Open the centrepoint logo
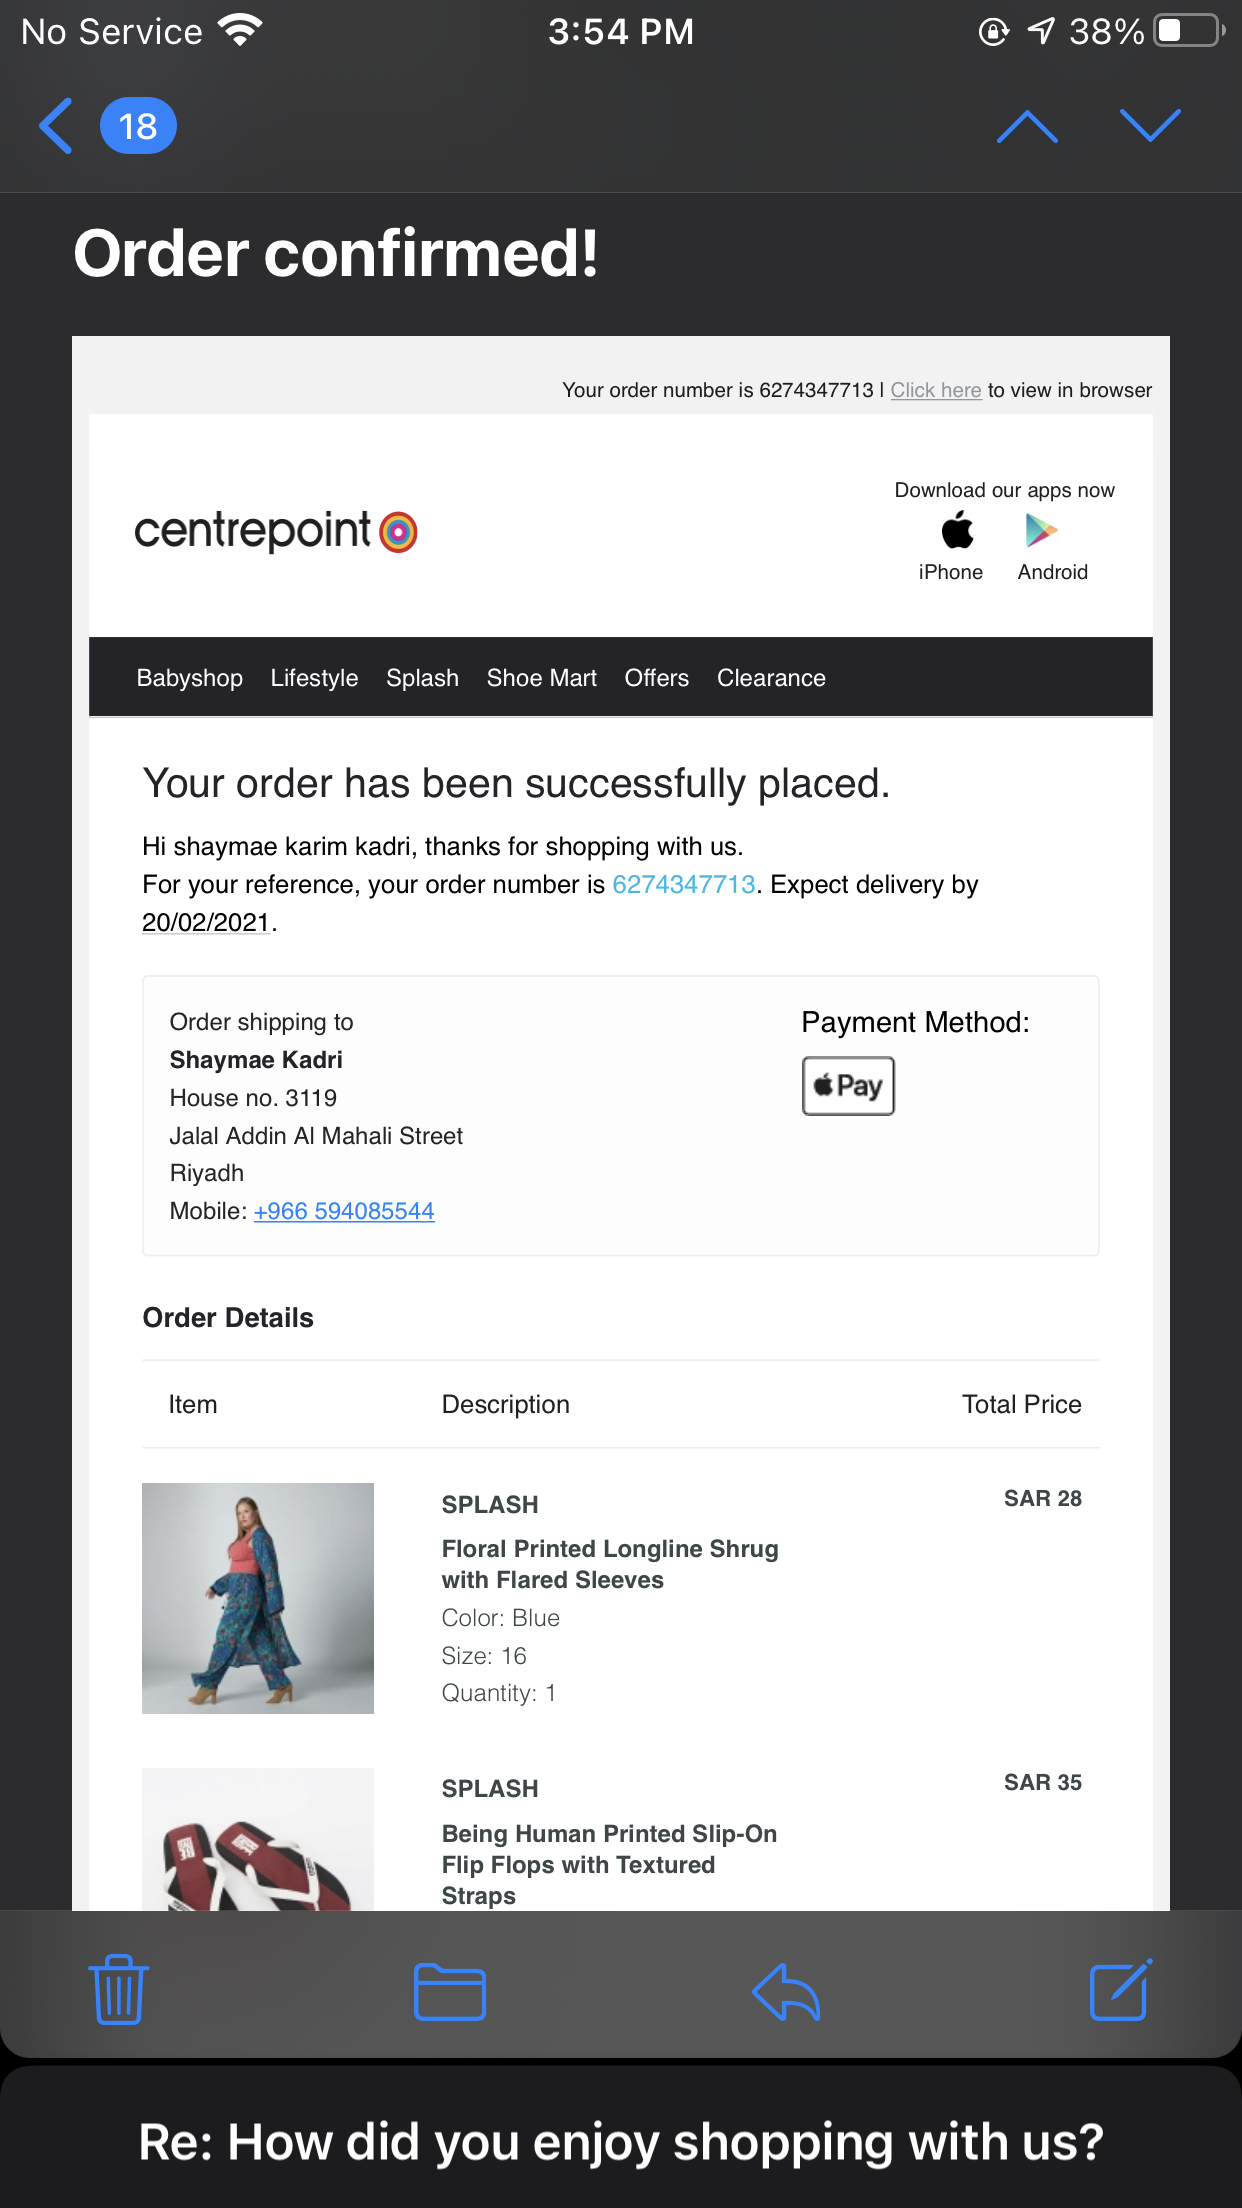The width and height of the screenshot is (1242, 2208). pyautogui.click(x=275, y=531)
